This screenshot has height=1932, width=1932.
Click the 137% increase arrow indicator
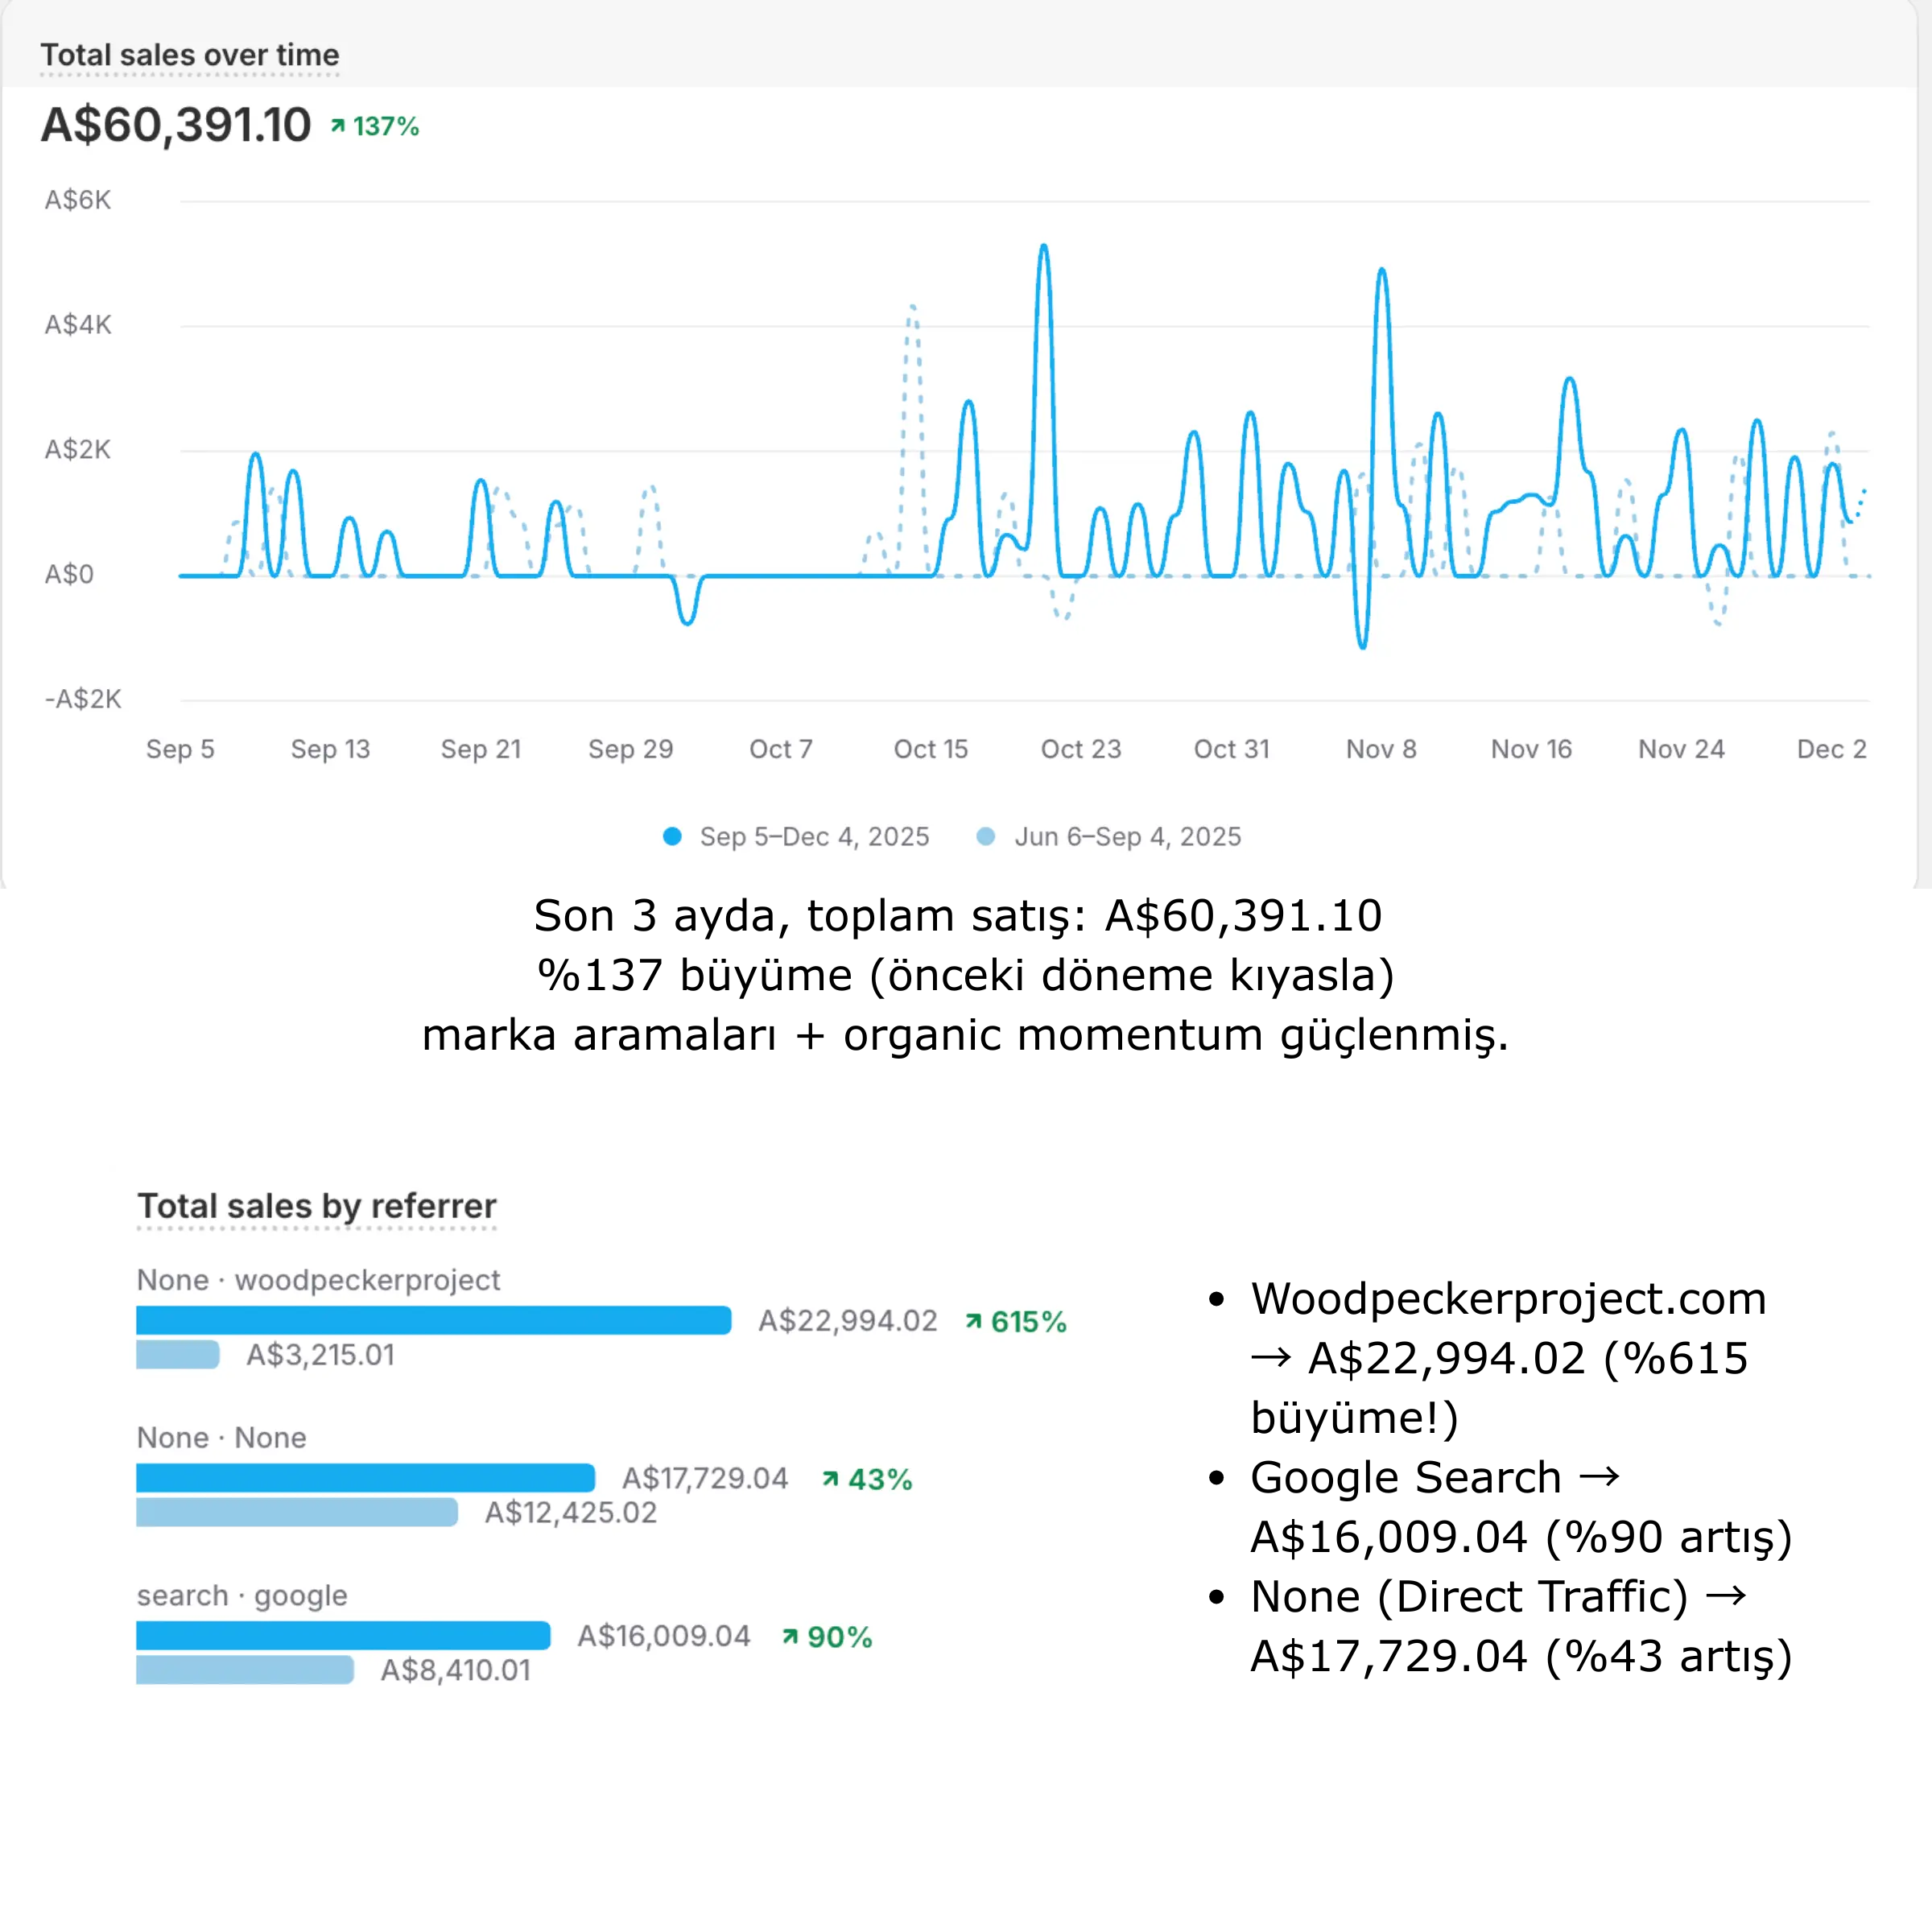point(338,126)
